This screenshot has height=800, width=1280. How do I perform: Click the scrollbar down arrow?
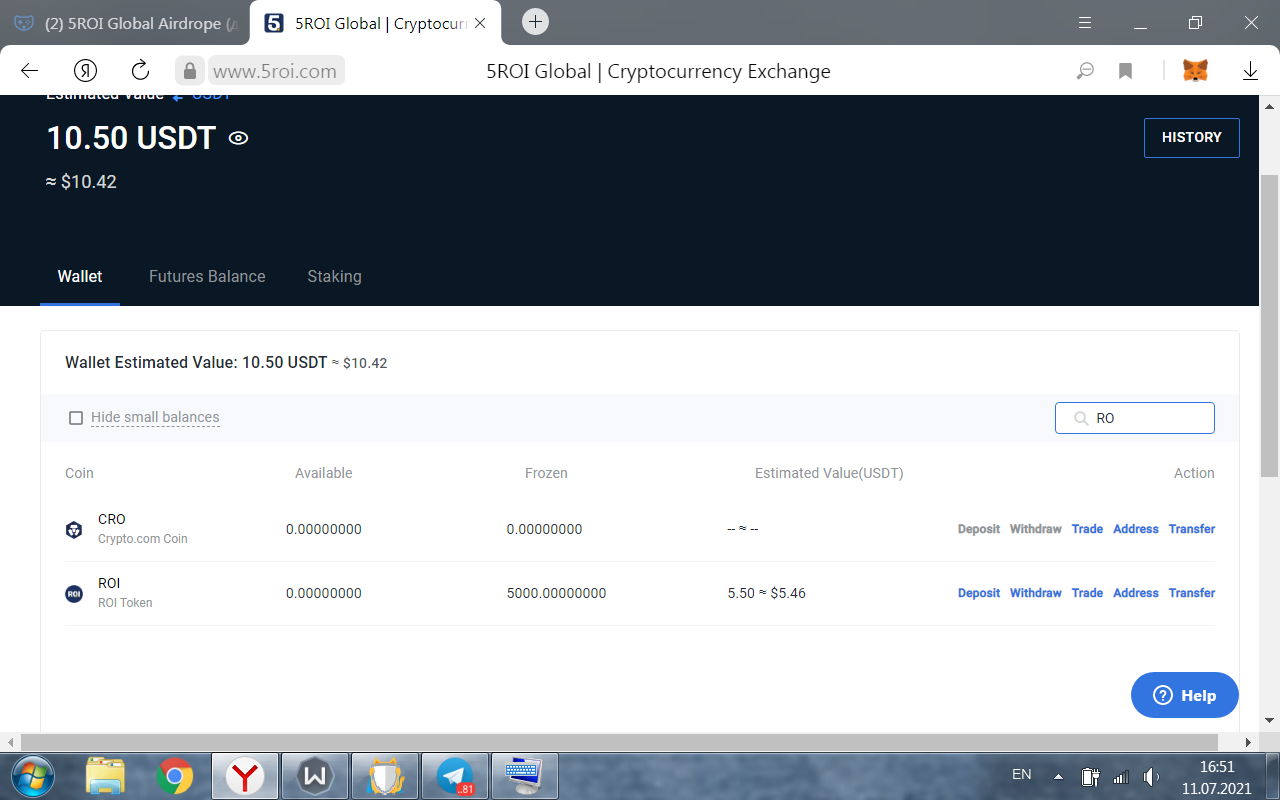pos(1269,720)
